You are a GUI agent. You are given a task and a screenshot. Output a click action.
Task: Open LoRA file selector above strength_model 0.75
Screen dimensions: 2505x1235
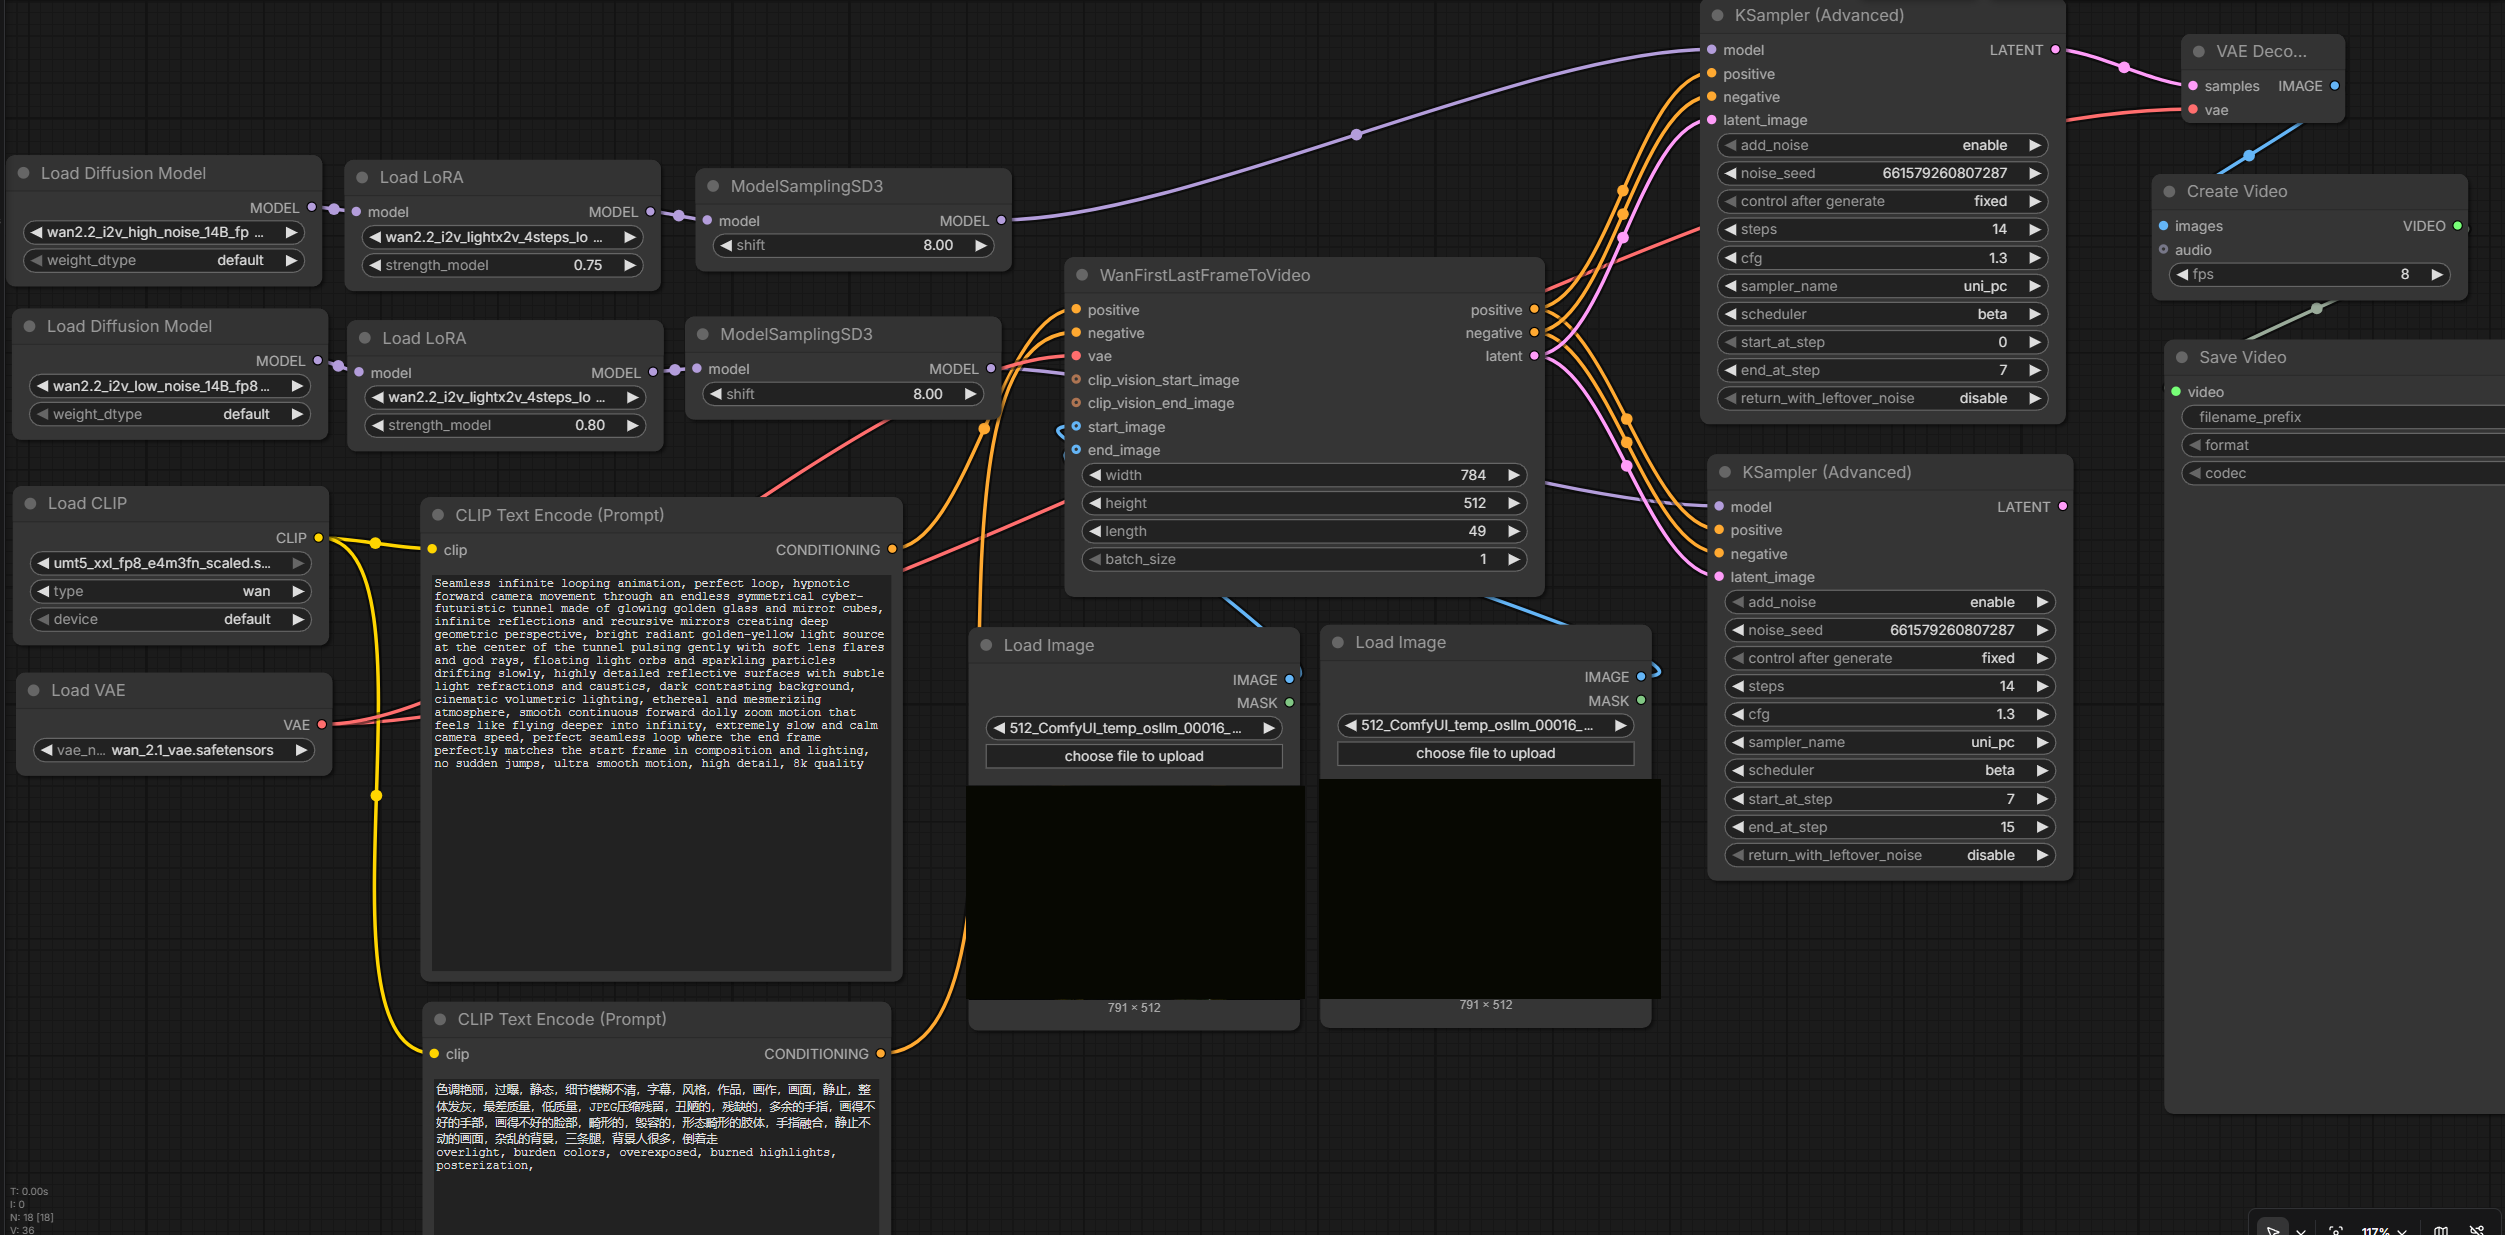point(502,237)
